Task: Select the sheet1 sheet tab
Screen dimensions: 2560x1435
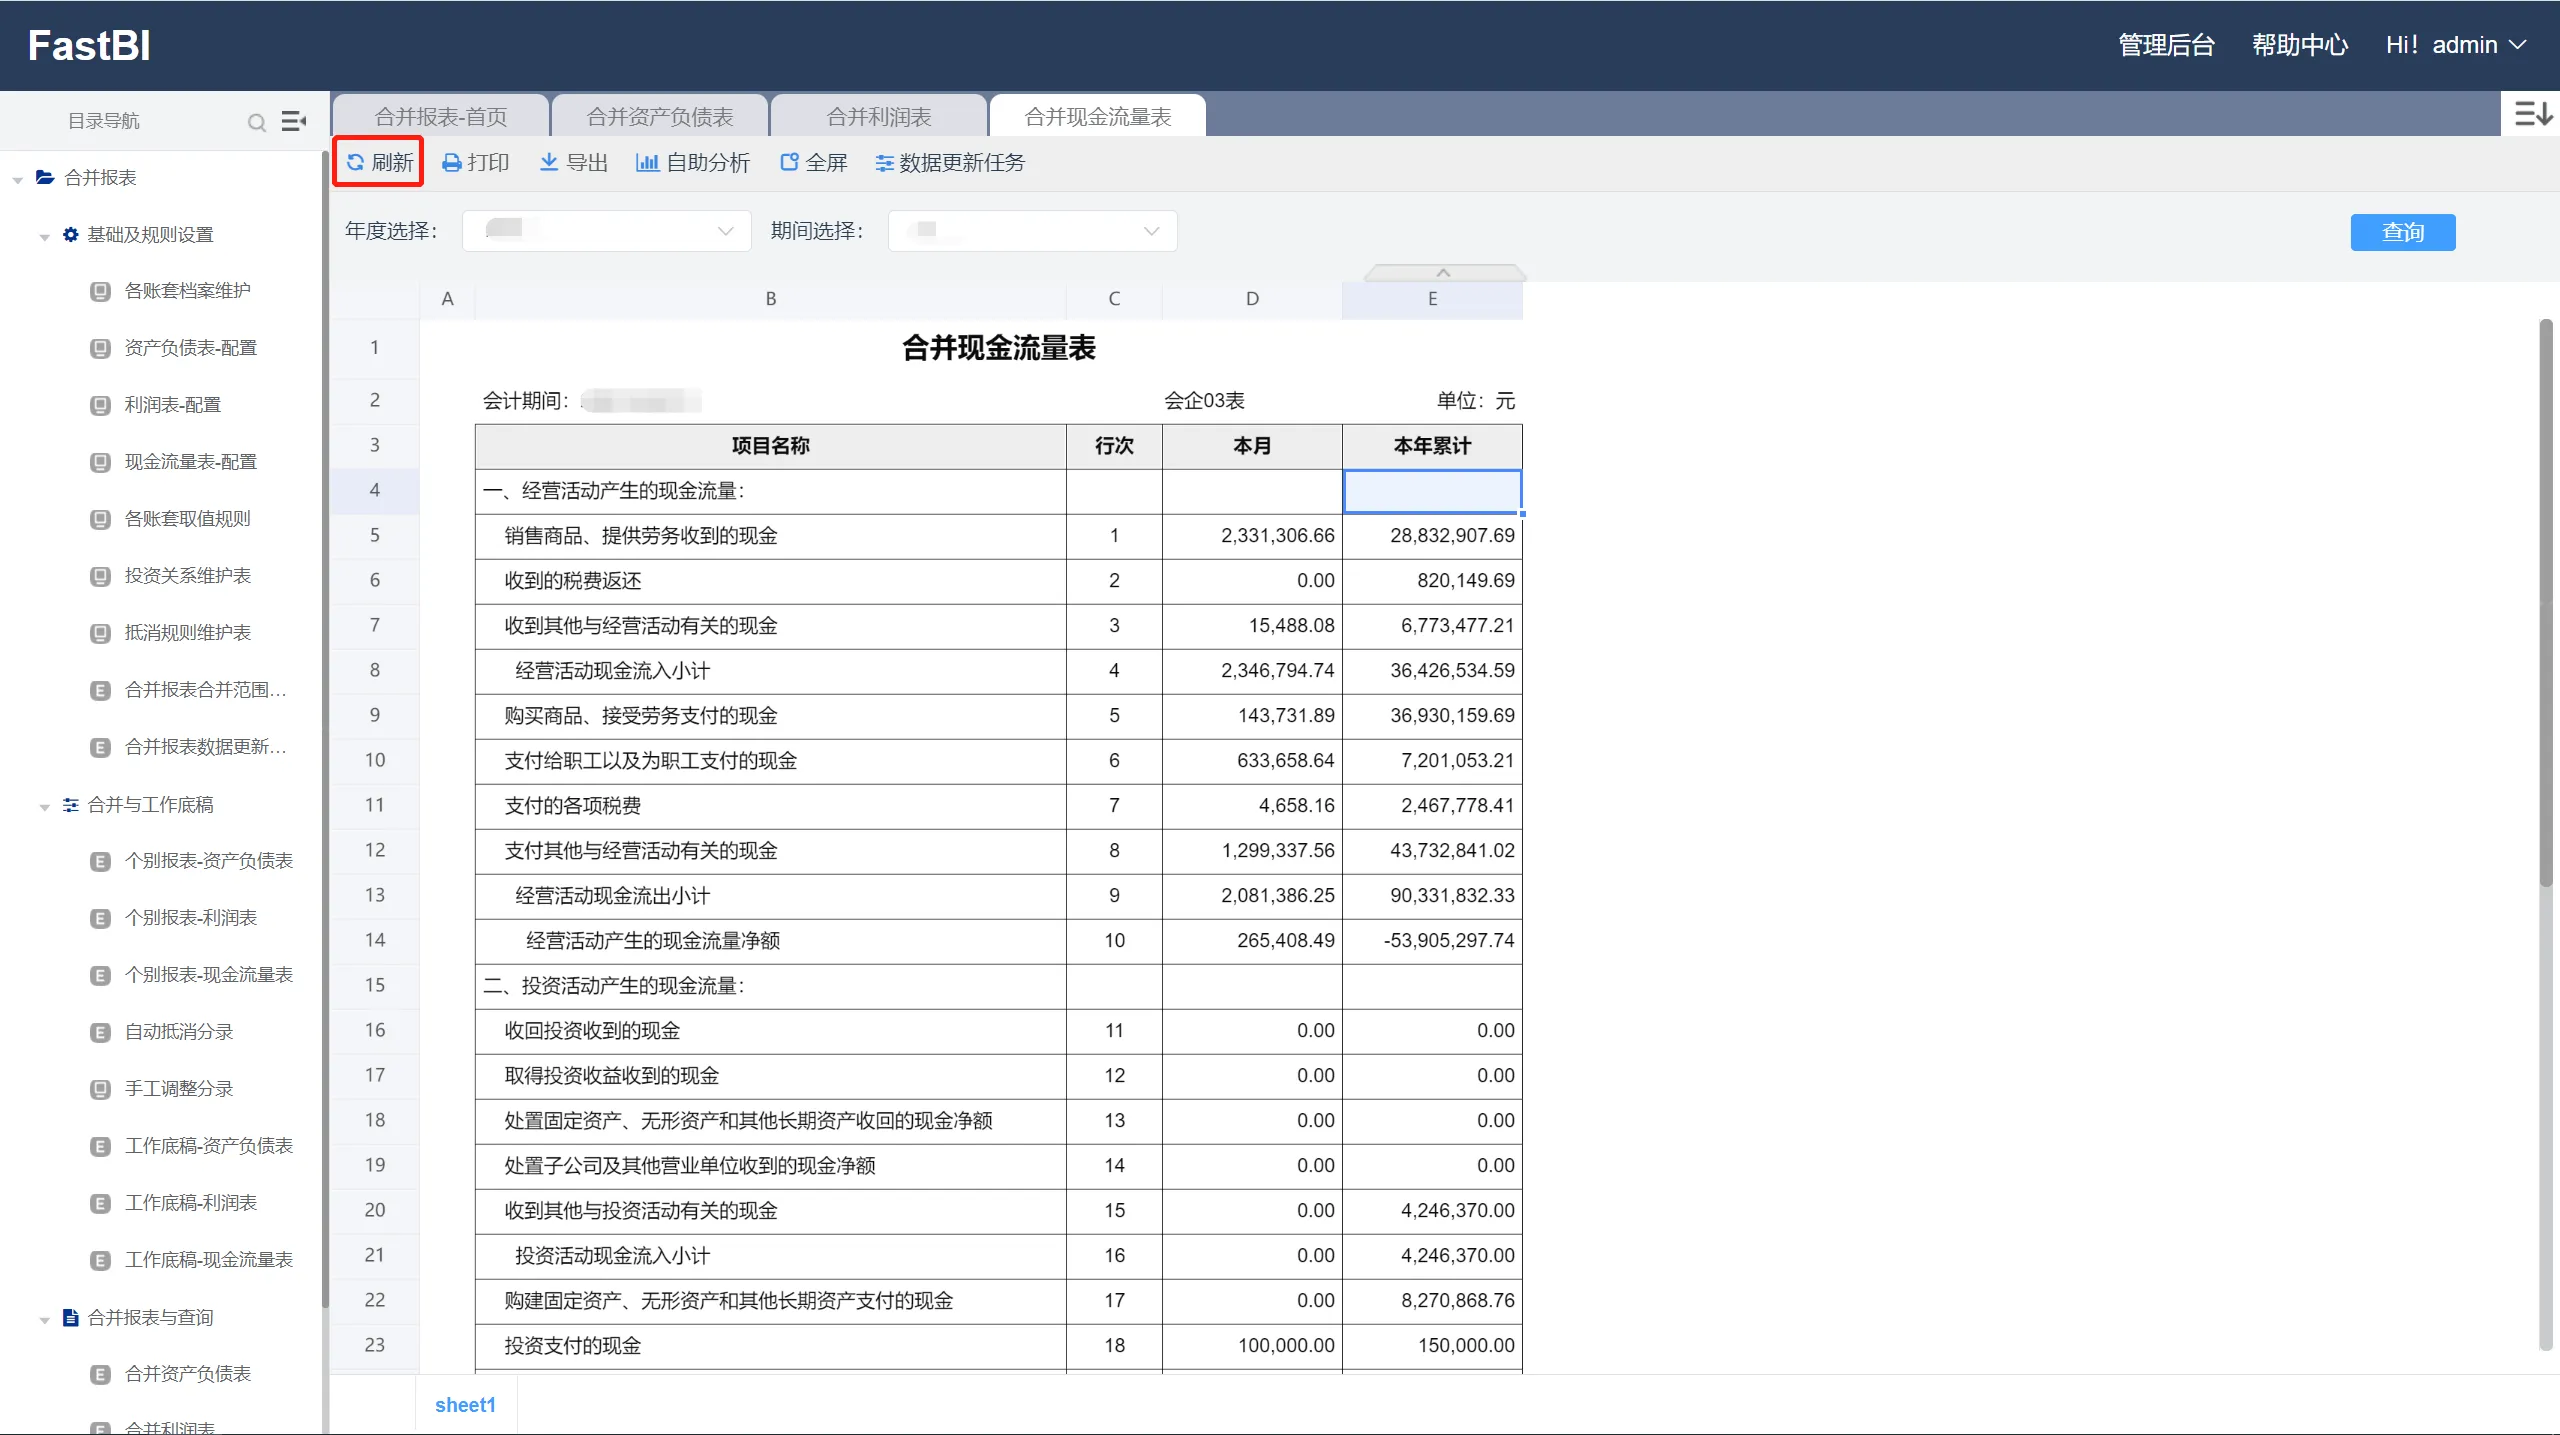Action: (465, 1405)
